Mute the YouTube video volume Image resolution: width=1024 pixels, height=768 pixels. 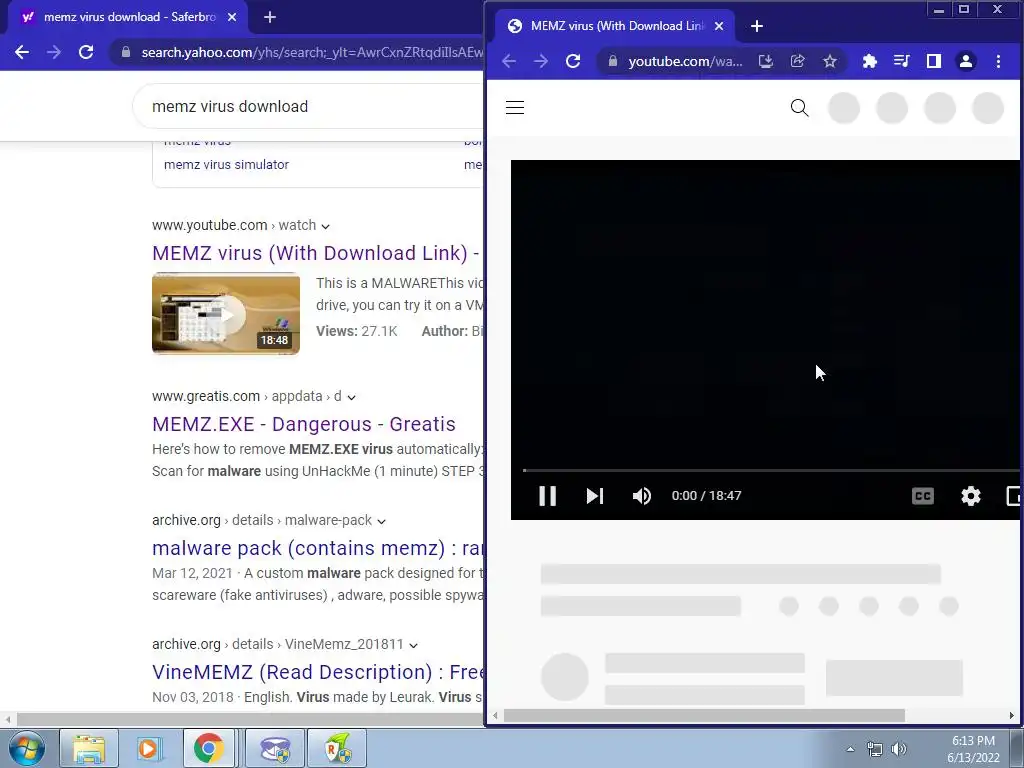click(x=641, y=496)
